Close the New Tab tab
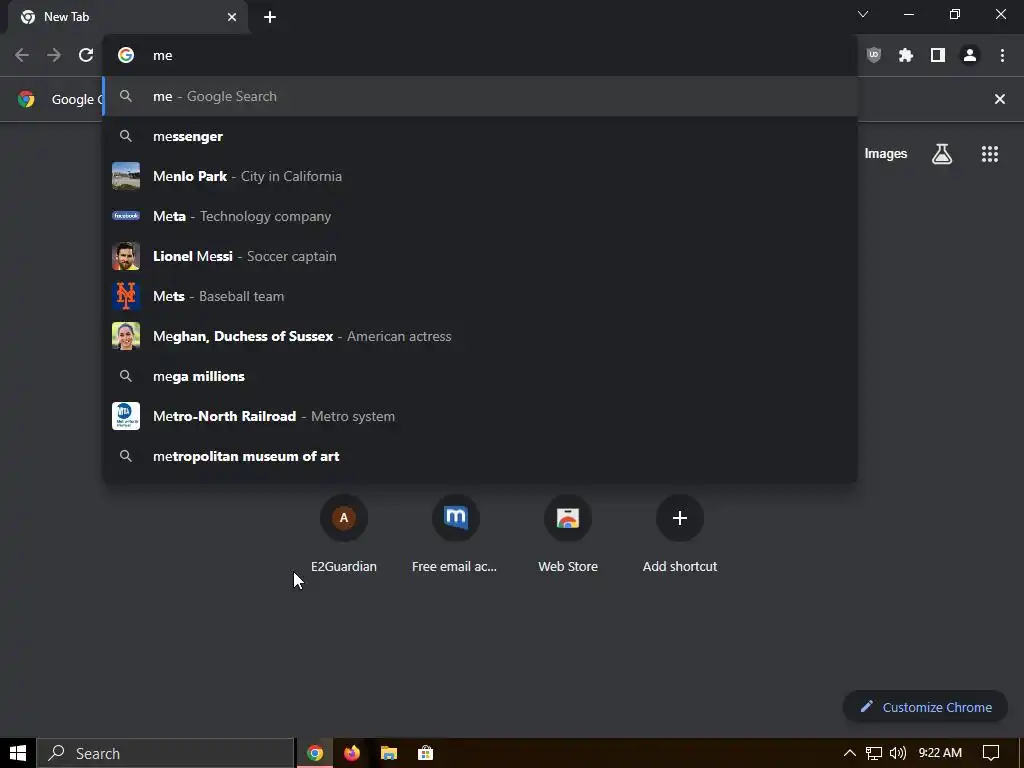The image size is (1024, 768). click(x=232, y=17)
